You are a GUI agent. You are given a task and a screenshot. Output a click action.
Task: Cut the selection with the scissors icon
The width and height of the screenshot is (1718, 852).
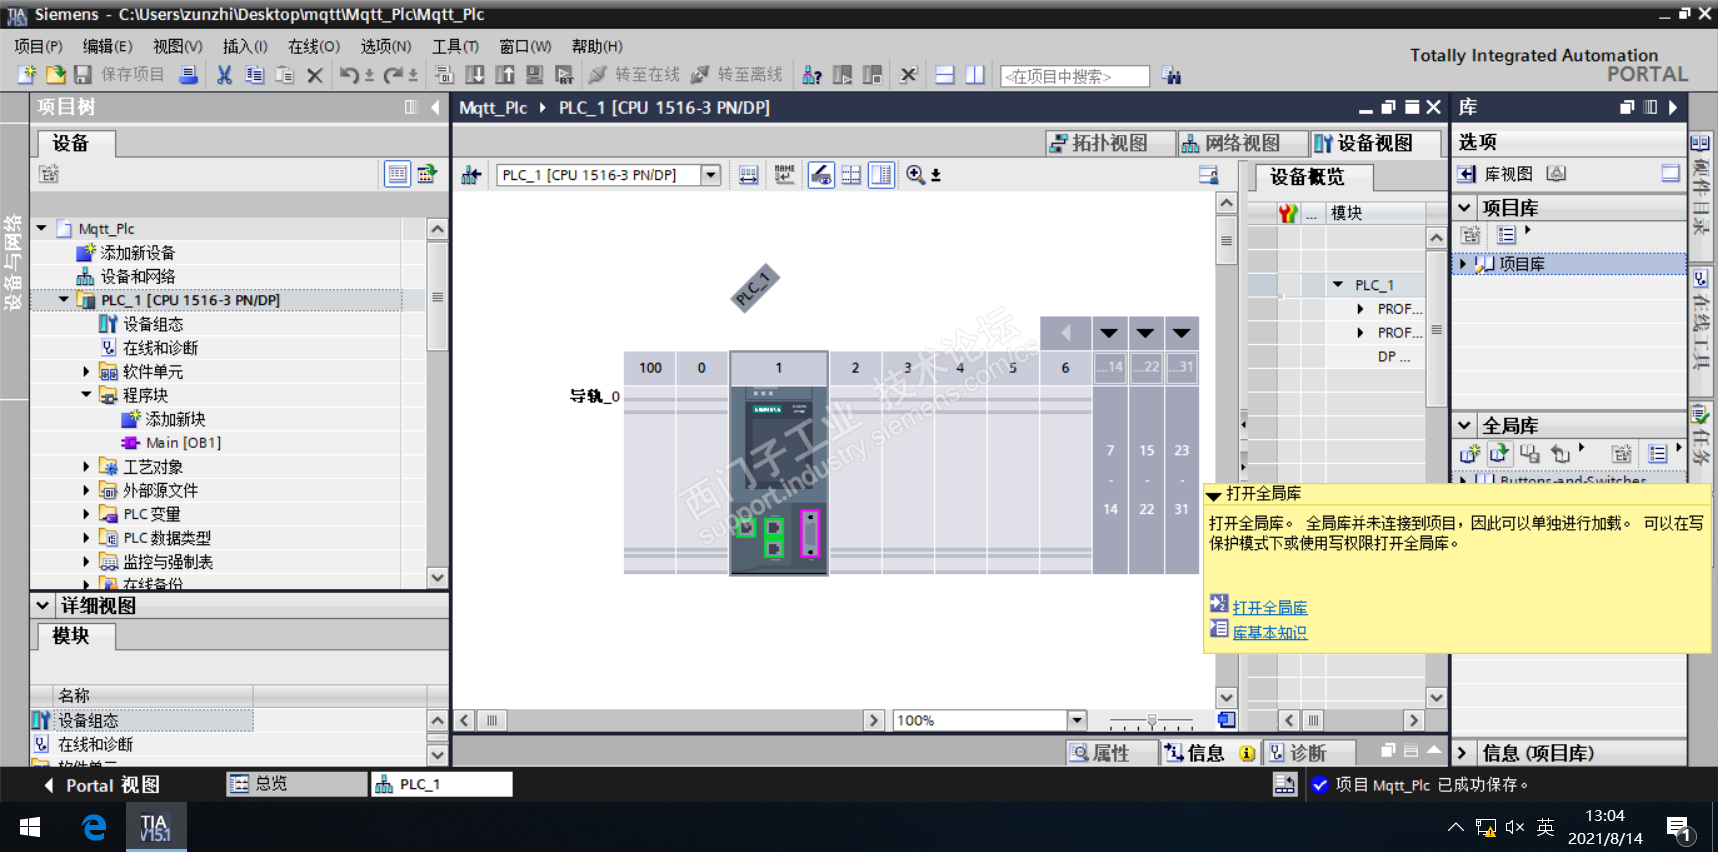pyautogui.click(x=225, y=75)
